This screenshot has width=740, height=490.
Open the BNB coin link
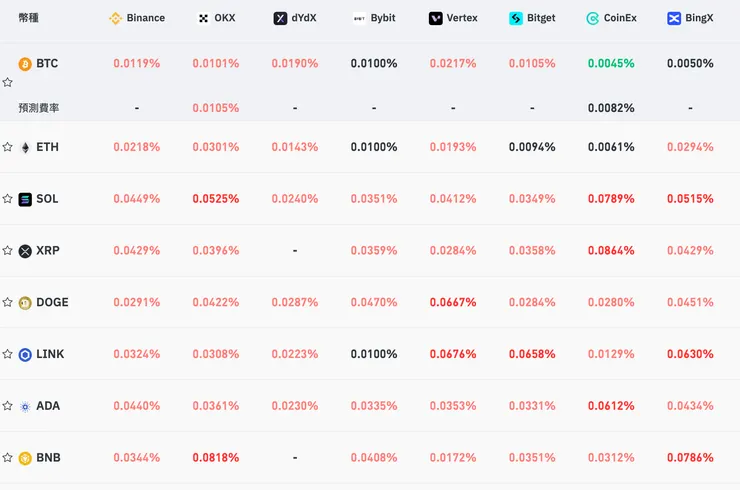[48, 458]
